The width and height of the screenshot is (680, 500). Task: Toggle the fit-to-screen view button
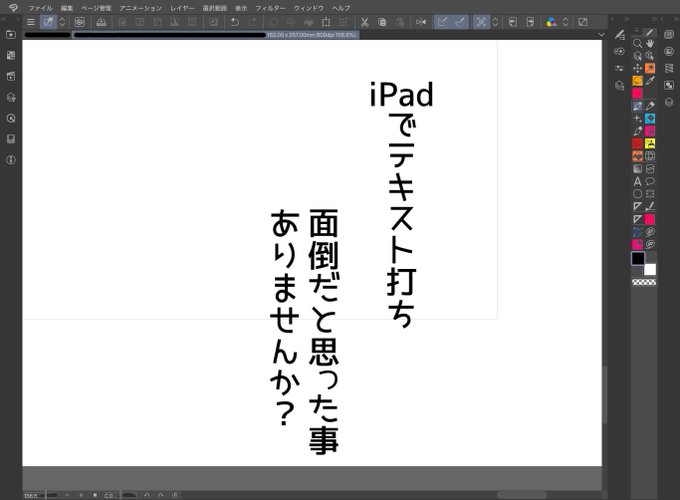(481, 22)
